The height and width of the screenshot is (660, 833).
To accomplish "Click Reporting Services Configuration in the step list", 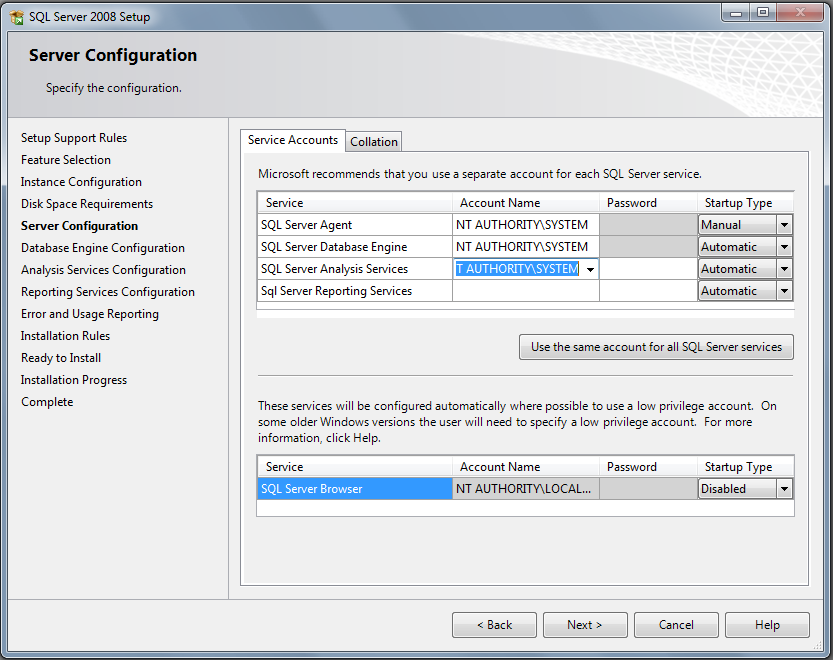I will coord(108,292).
